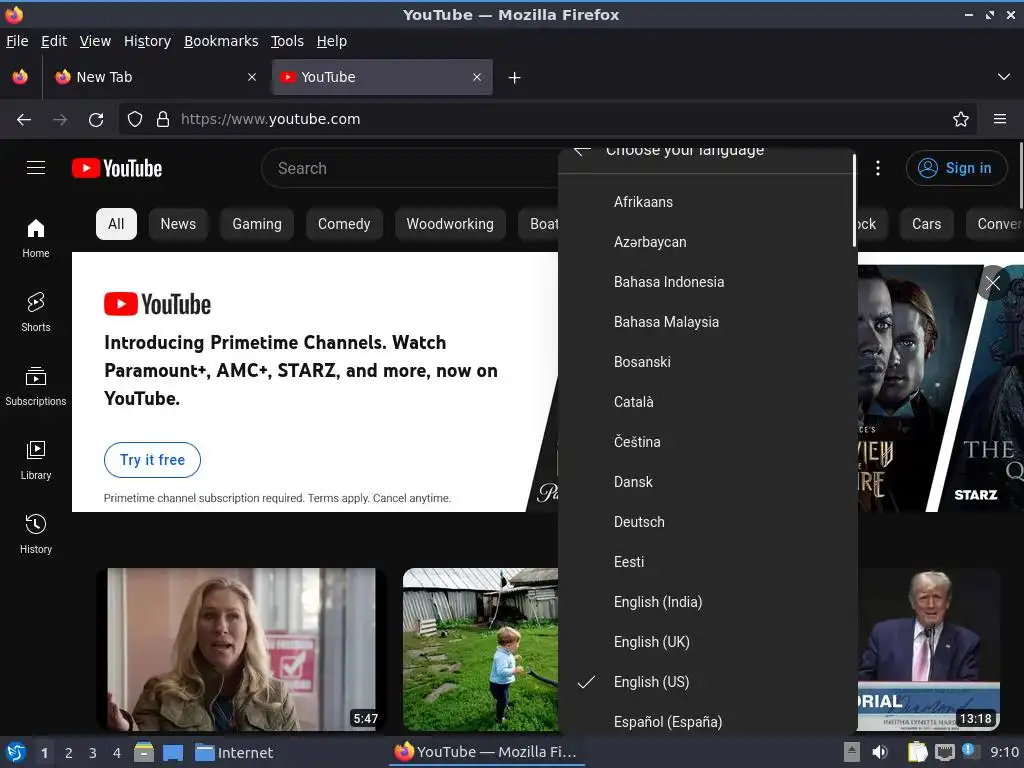Select Azərbaycan language
The width and height of the screenshot is (1024, 768).
(706, 242)
